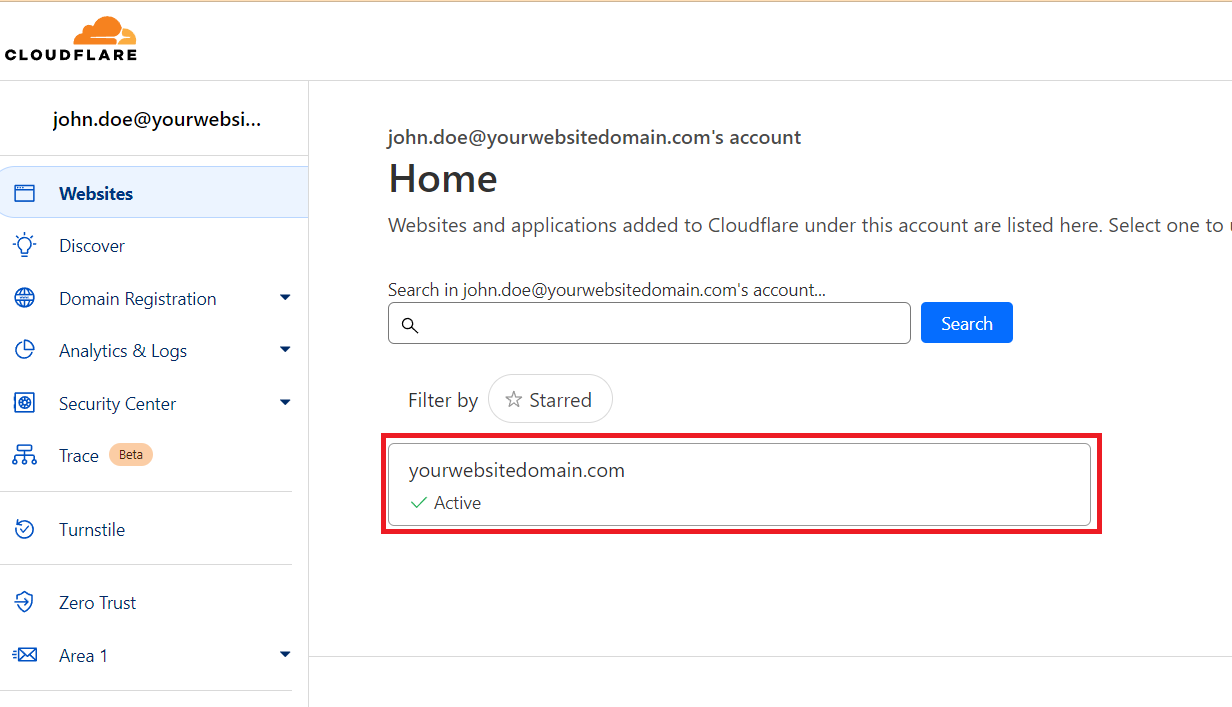The image size is (1232, 707).
Task: Expand the Security Center dropdown arrow
Action: 285,403
